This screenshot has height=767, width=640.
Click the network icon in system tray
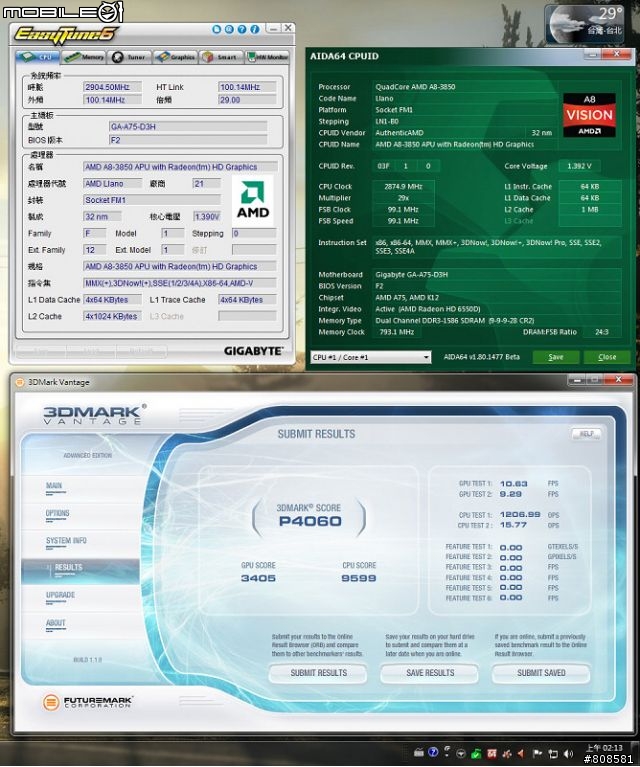(552, 753)
